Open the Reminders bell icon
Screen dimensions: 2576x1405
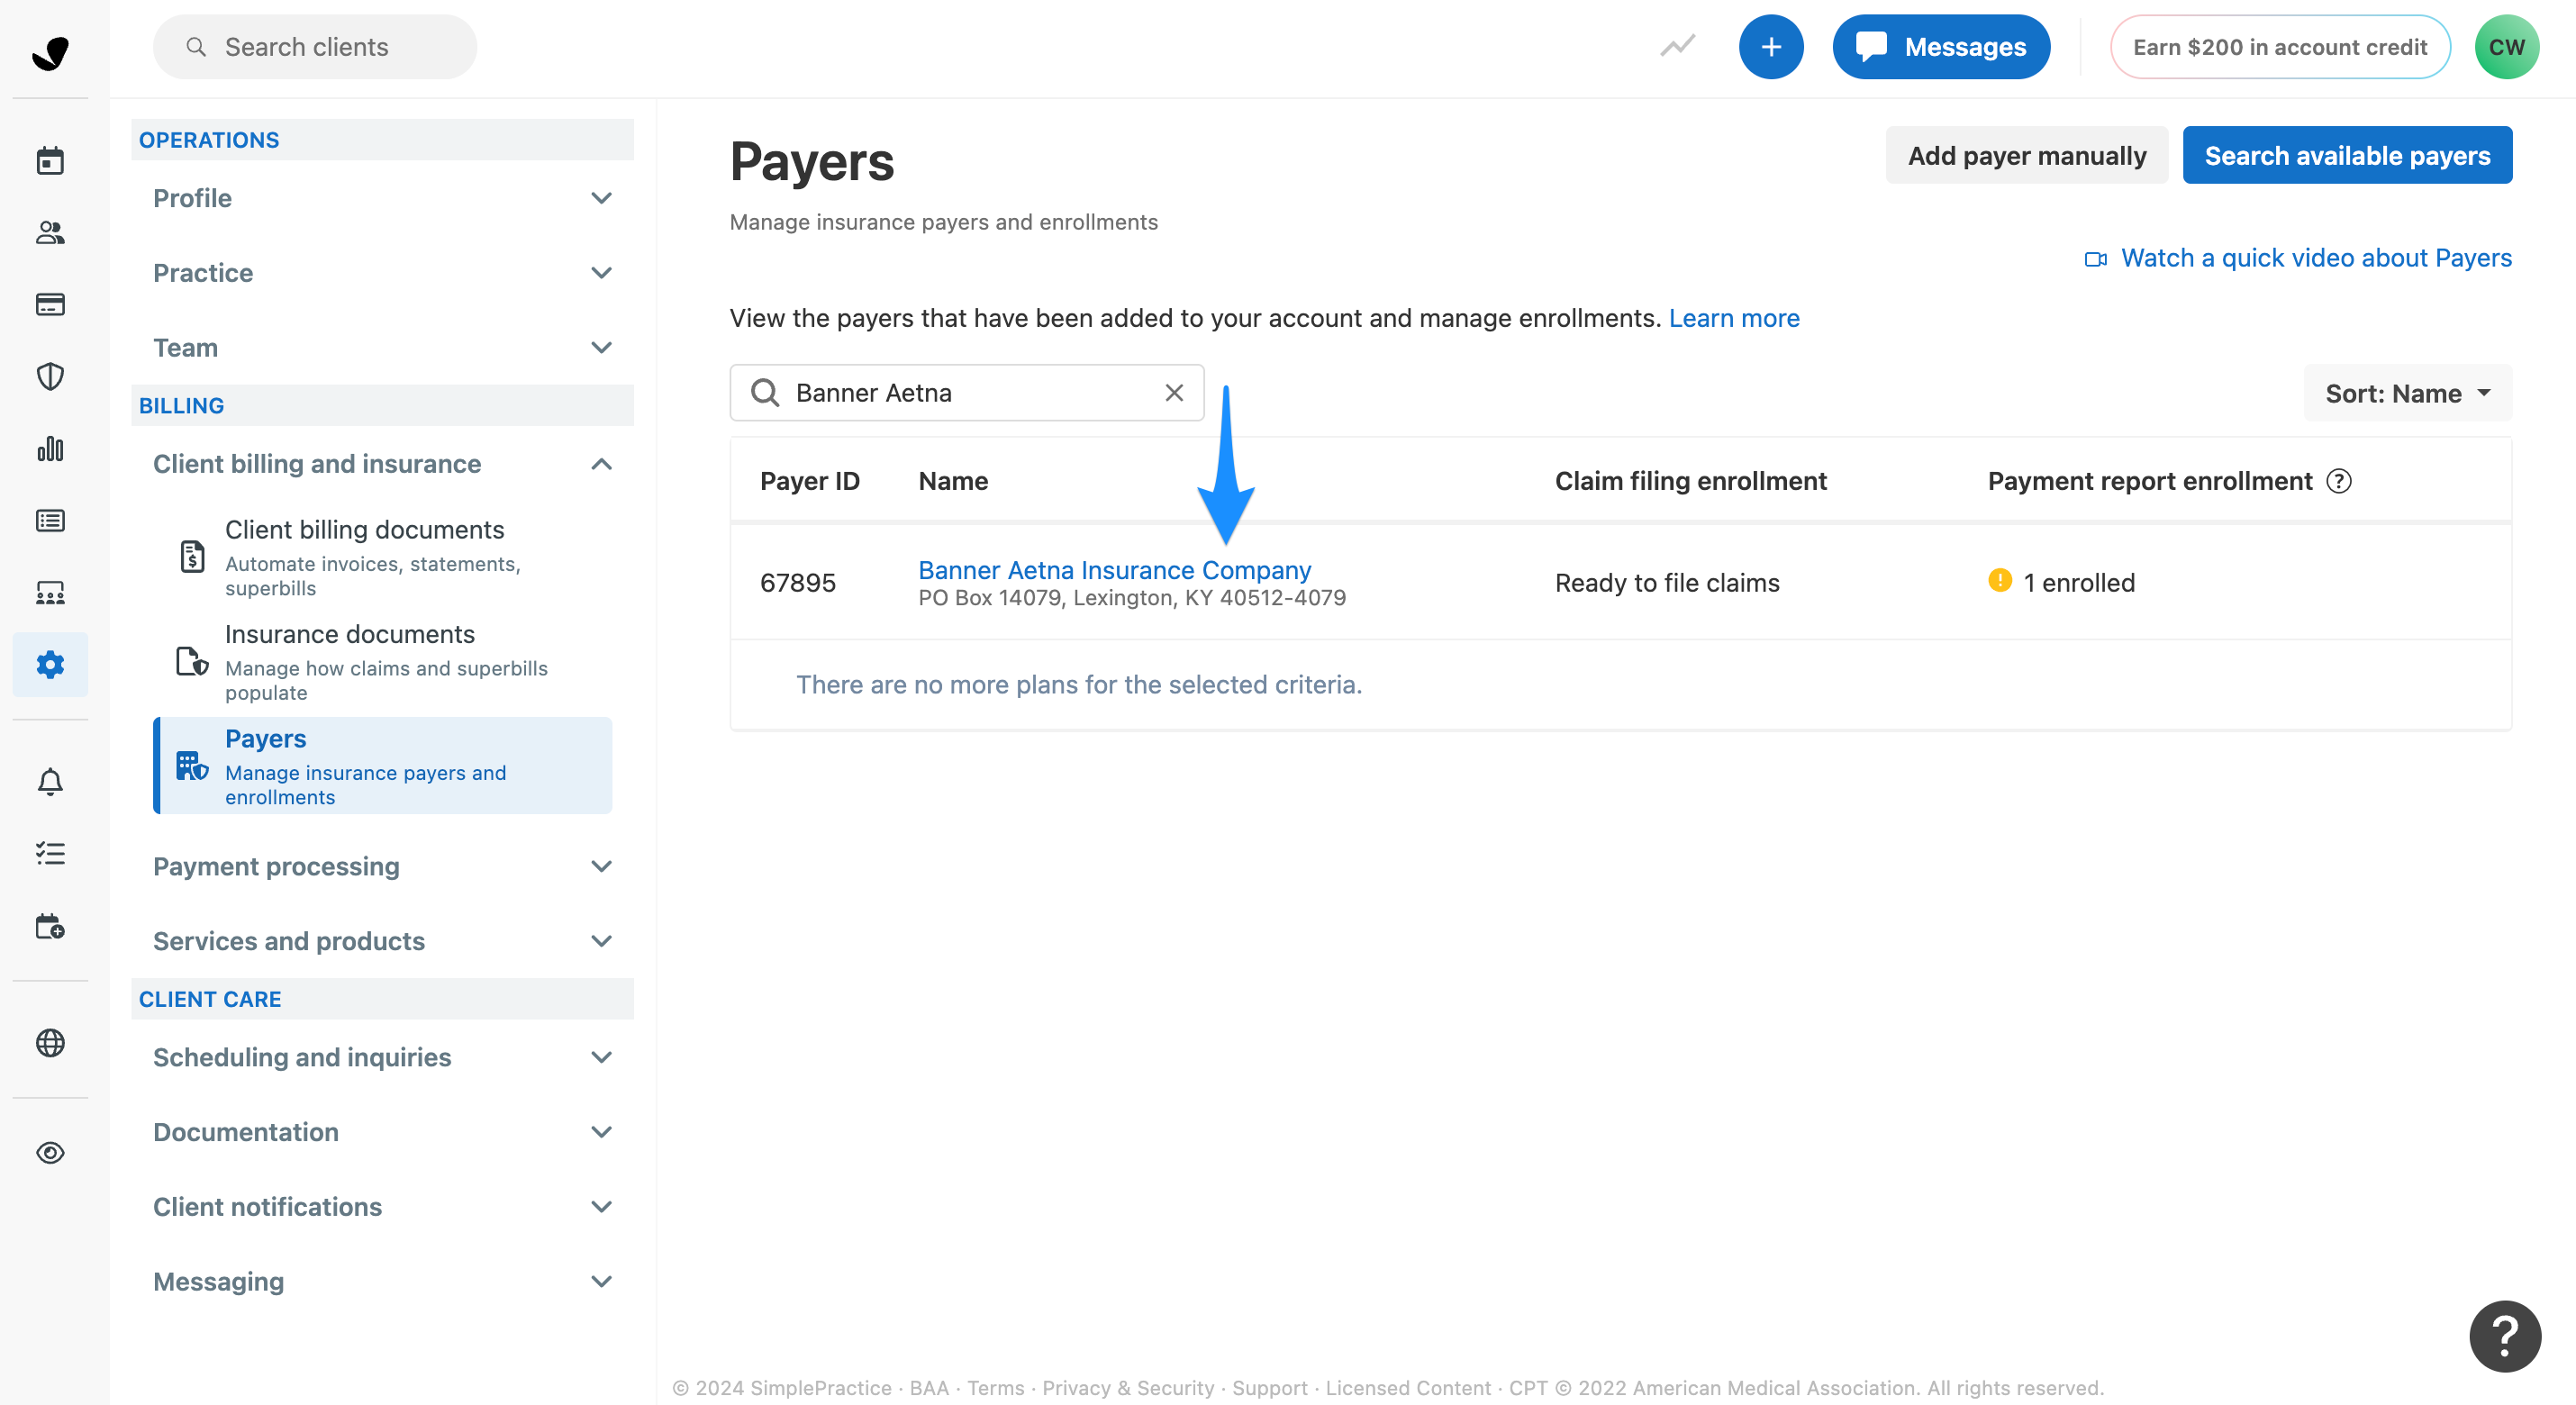tap(50, 782)
